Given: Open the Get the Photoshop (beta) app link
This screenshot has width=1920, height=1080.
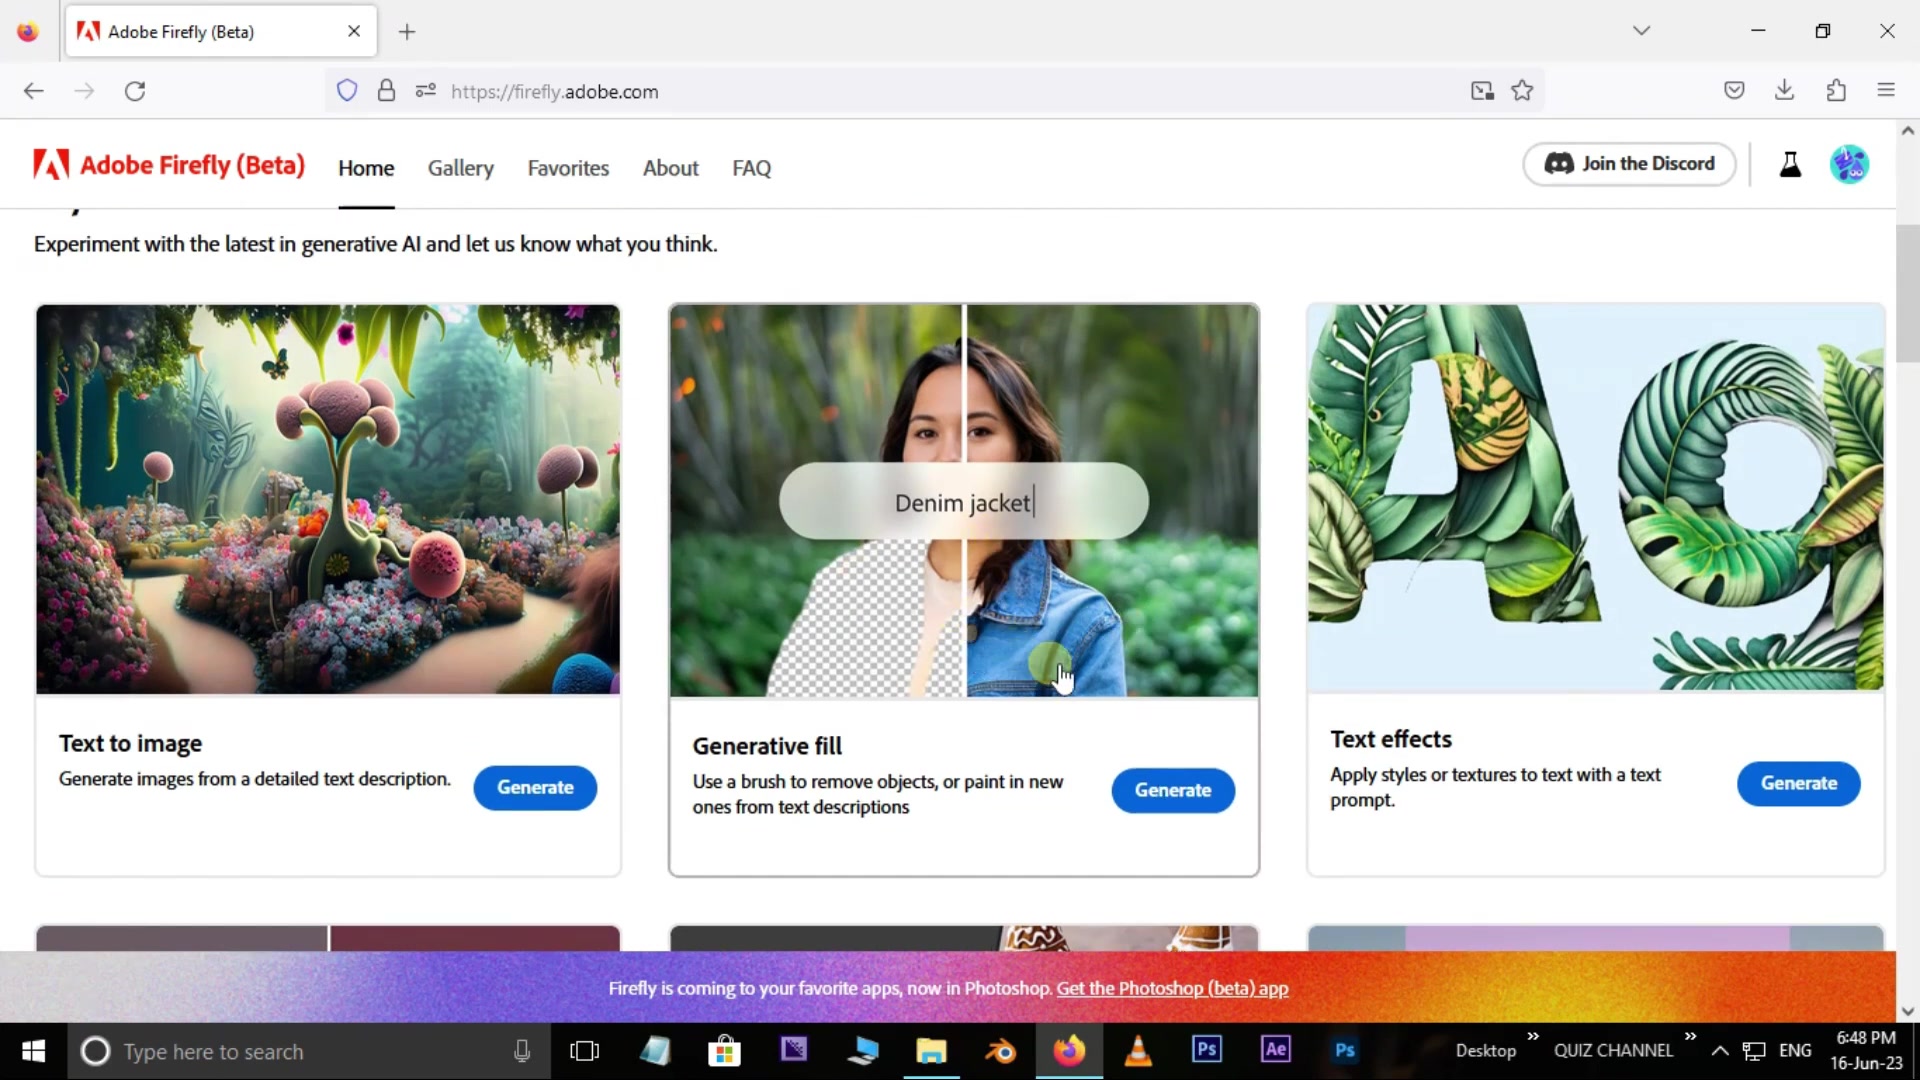Looking at the screenshot, I should tap(1172, 988).
